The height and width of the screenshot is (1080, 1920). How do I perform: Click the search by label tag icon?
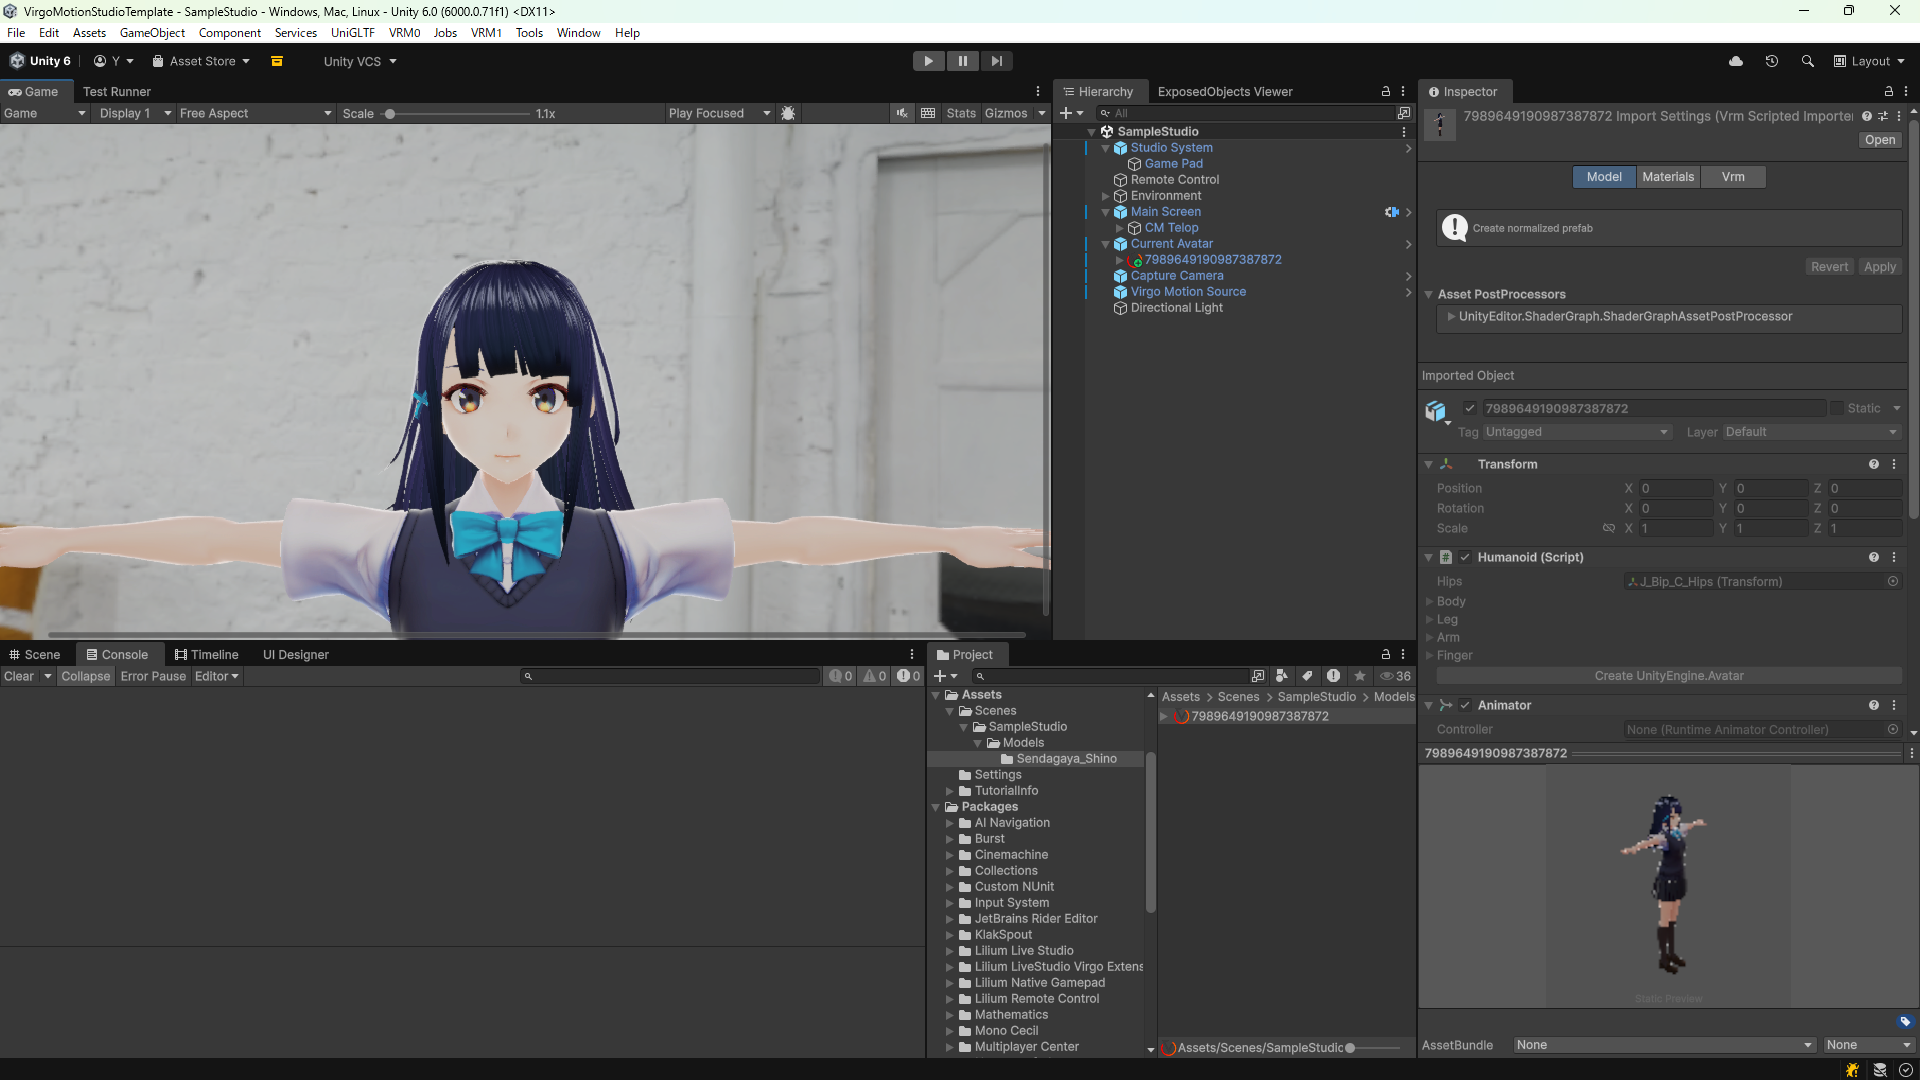tap(1307, 676)
